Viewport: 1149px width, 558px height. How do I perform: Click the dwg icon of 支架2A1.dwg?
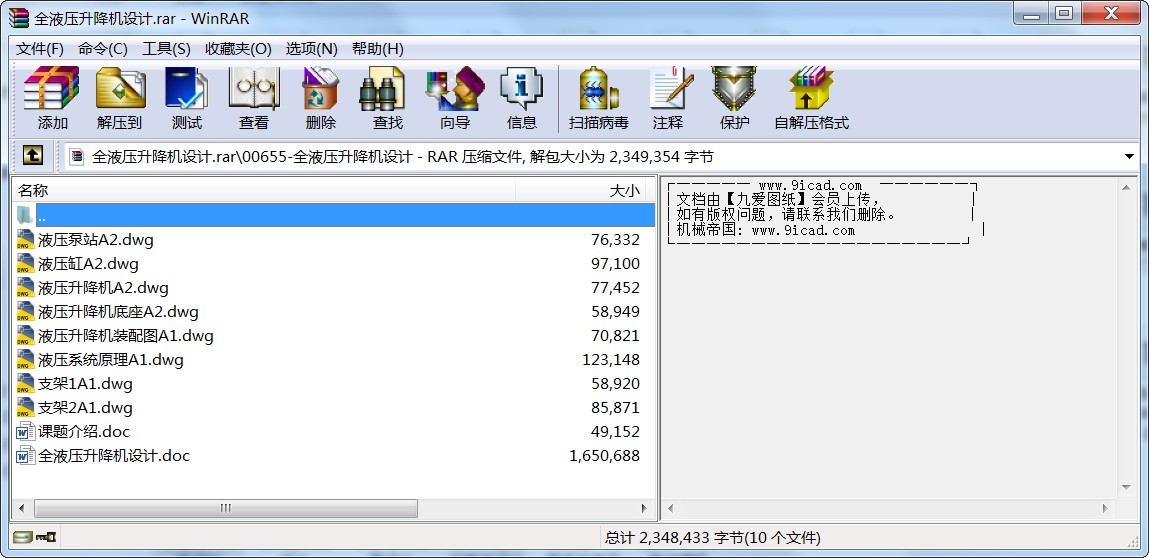point(26,408)
